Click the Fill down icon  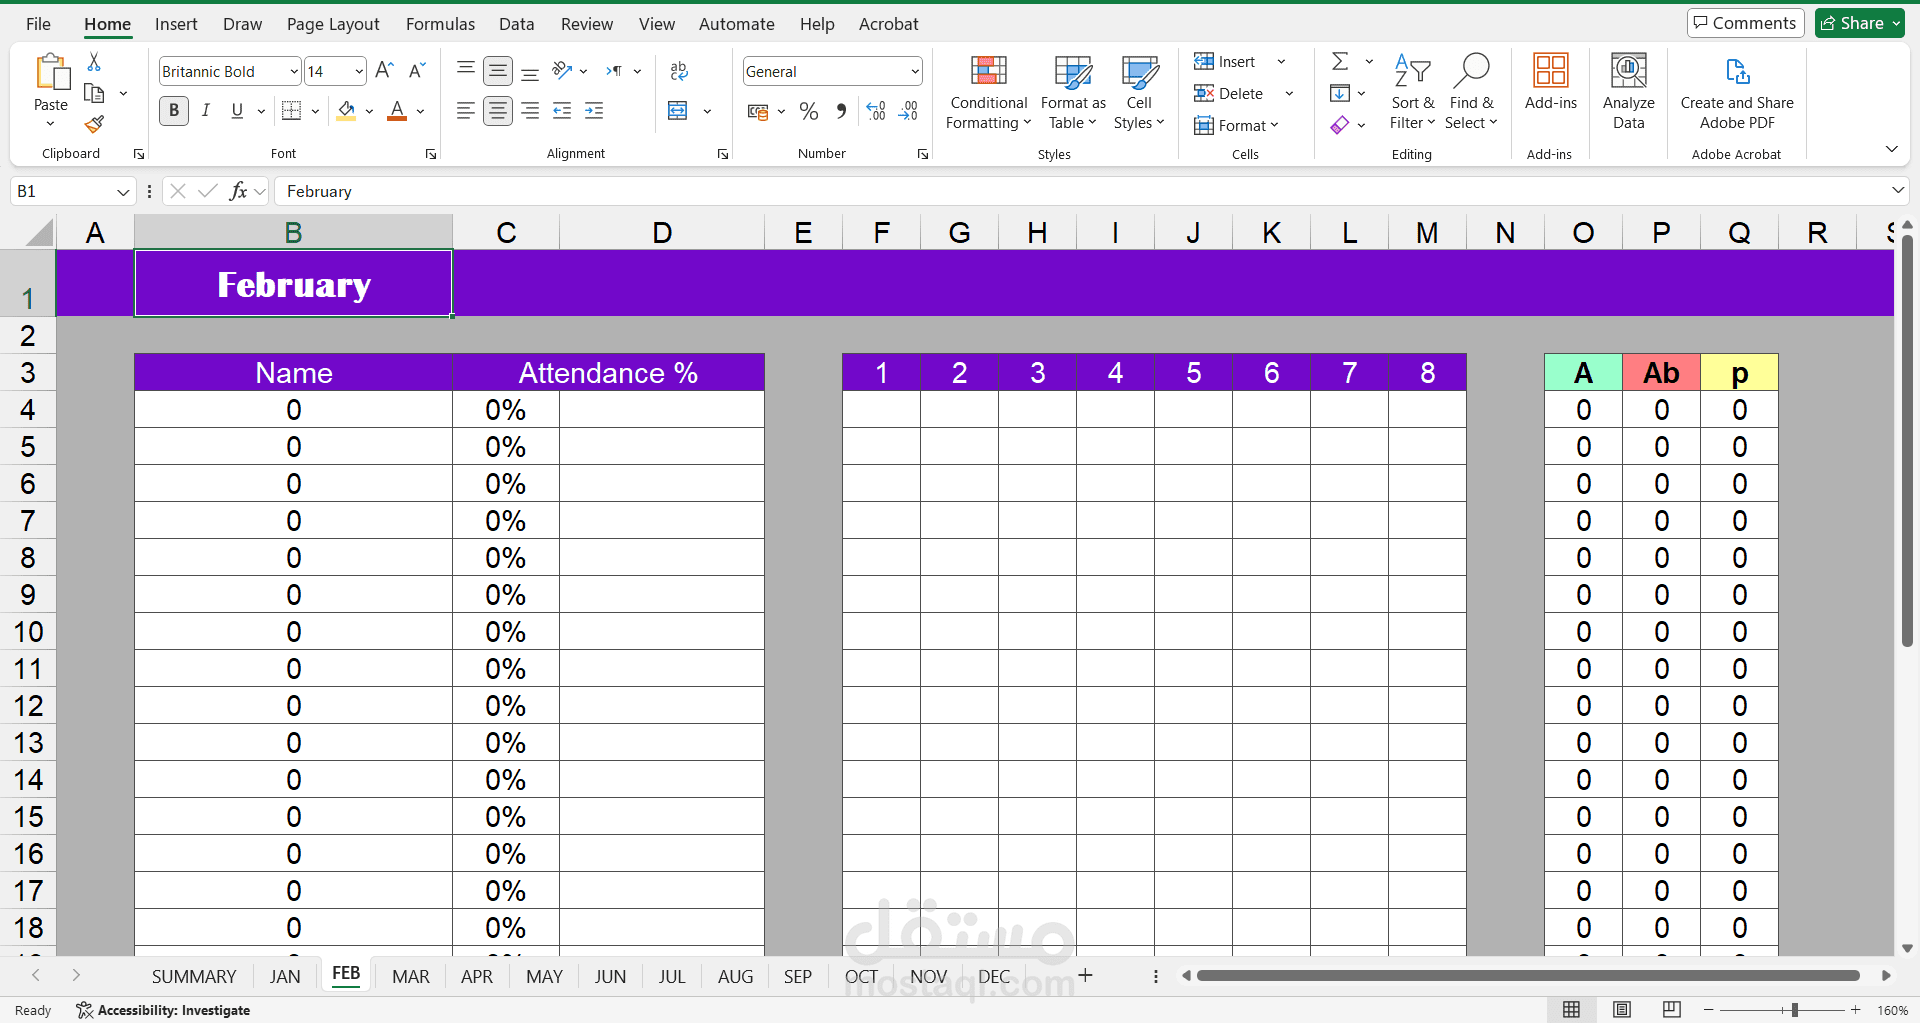click(1340, 93)
